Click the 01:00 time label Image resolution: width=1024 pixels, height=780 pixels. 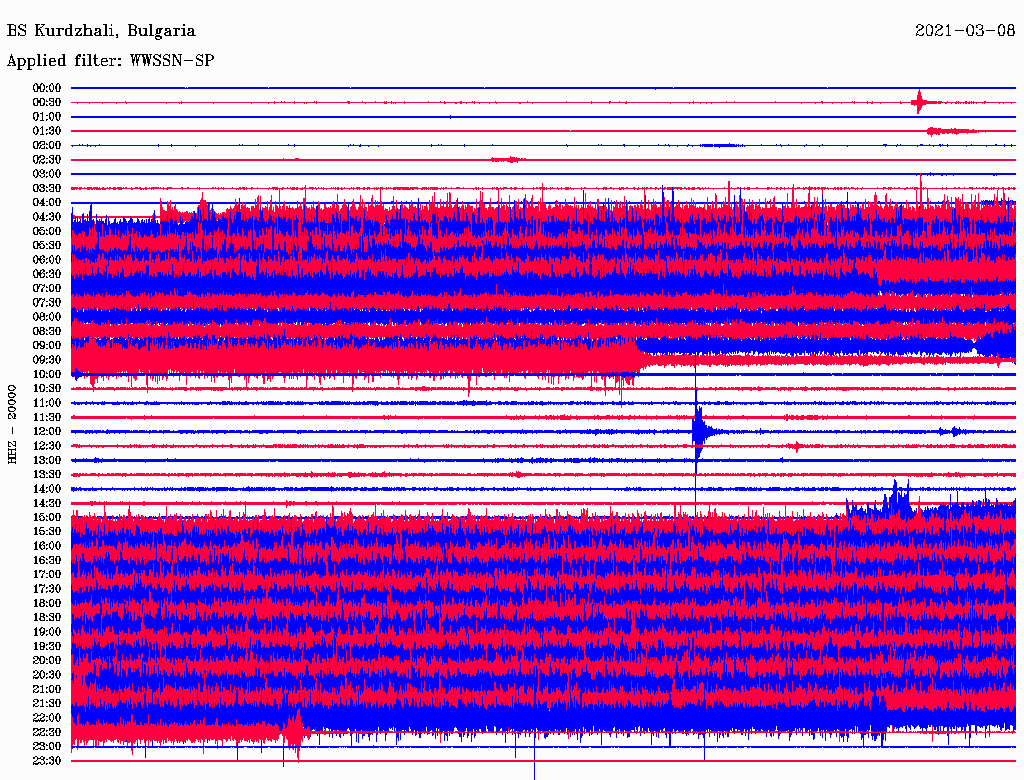47,117
